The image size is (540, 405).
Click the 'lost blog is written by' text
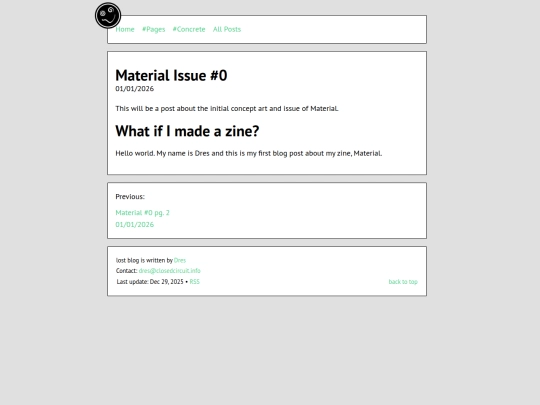144,260
